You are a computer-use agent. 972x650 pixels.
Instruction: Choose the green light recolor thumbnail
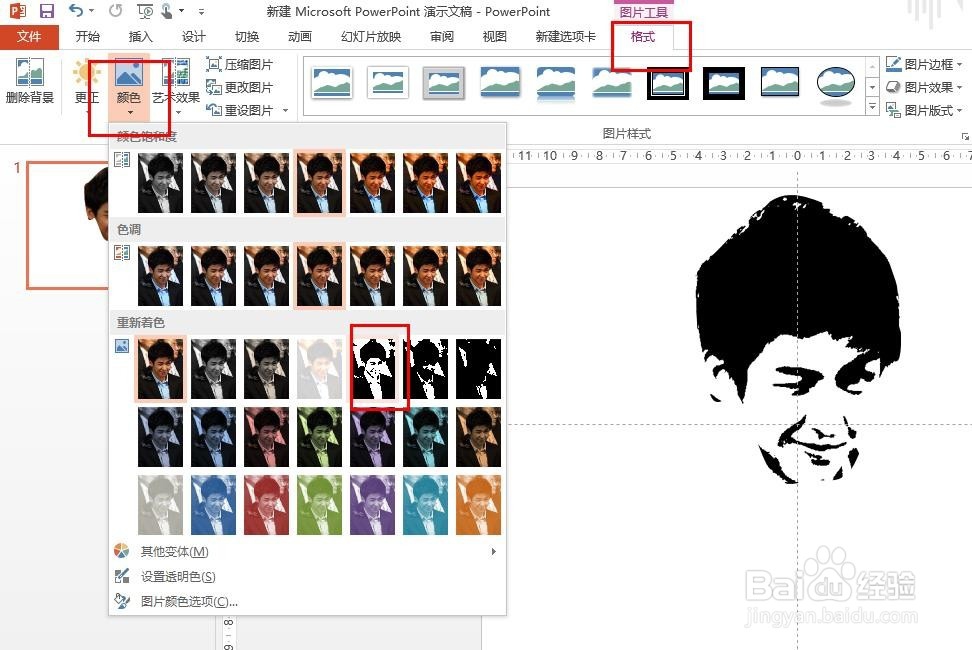tap(319, 505)
